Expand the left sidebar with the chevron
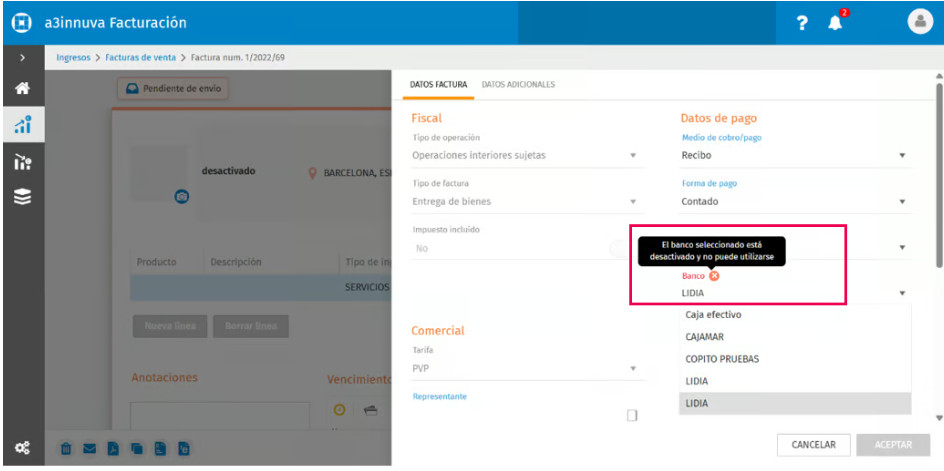 click(22, 58)
